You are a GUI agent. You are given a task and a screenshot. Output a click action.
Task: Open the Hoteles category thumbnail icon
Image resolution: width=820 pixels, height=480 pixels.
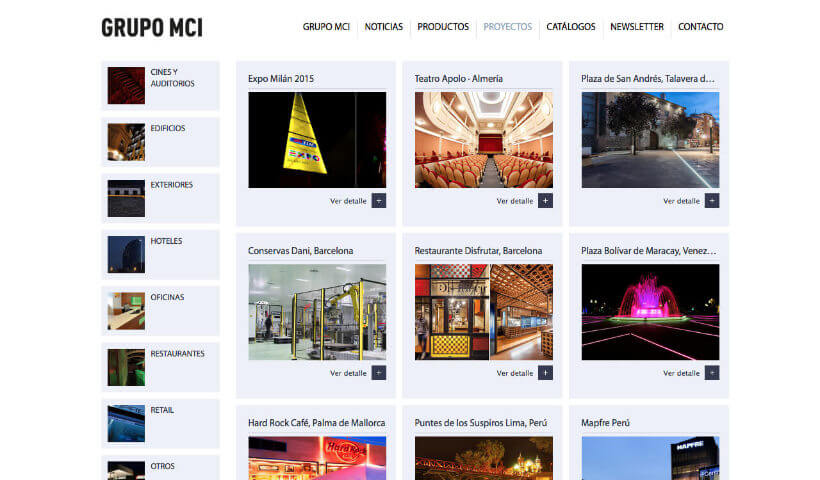coord(126,254)
